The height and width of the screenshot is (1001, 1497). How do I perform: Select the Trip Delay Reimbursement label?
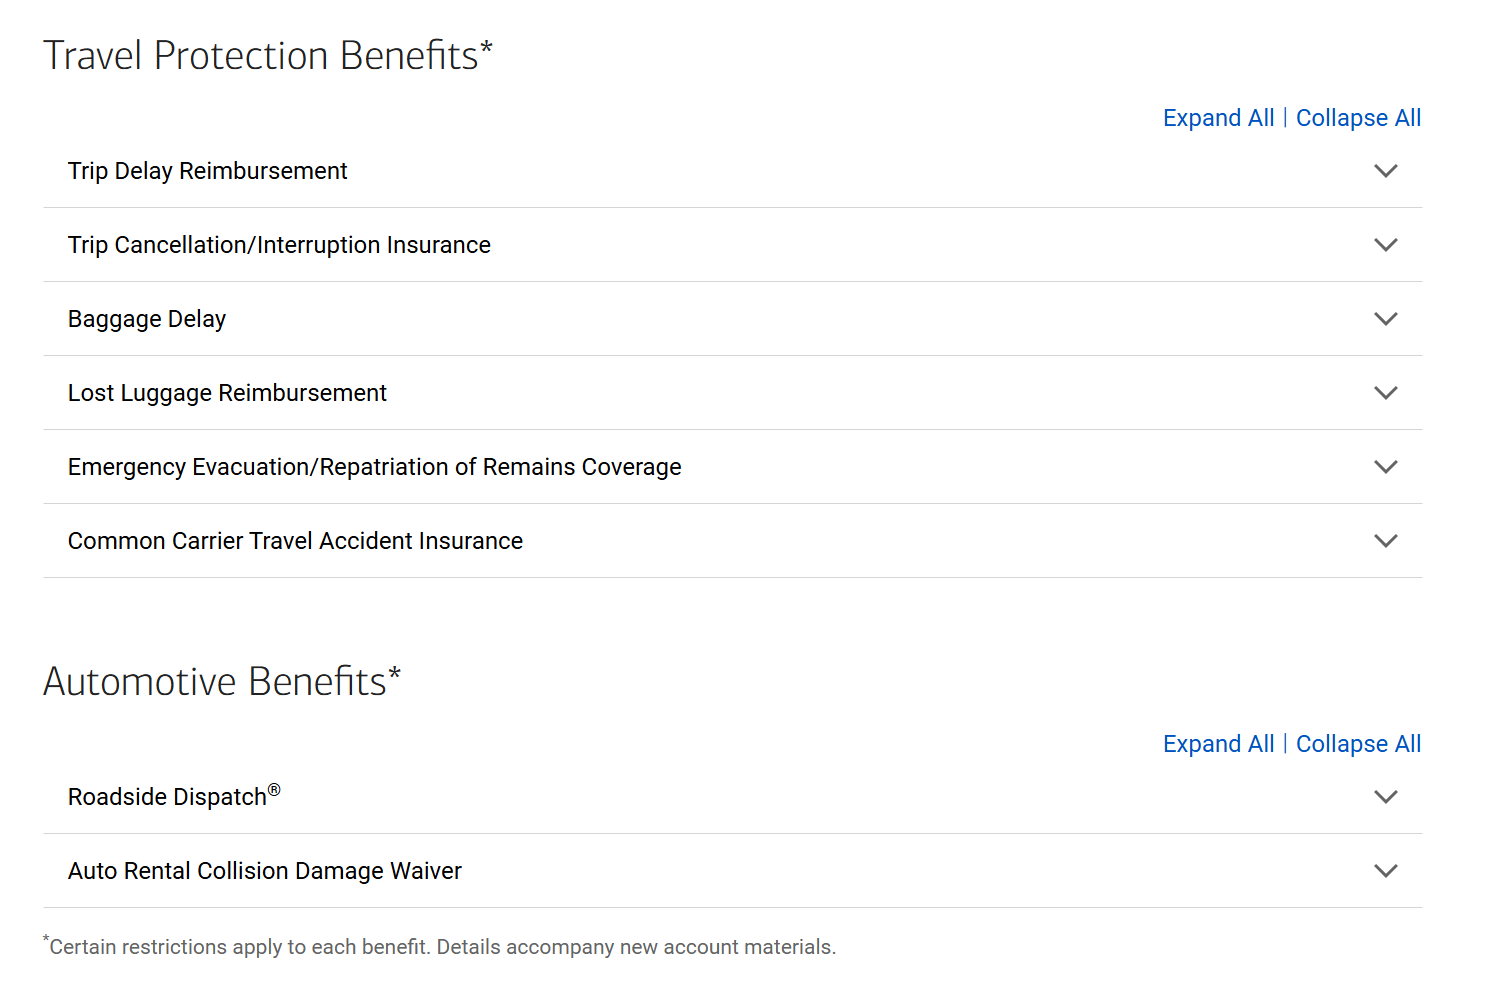point(207,171)
